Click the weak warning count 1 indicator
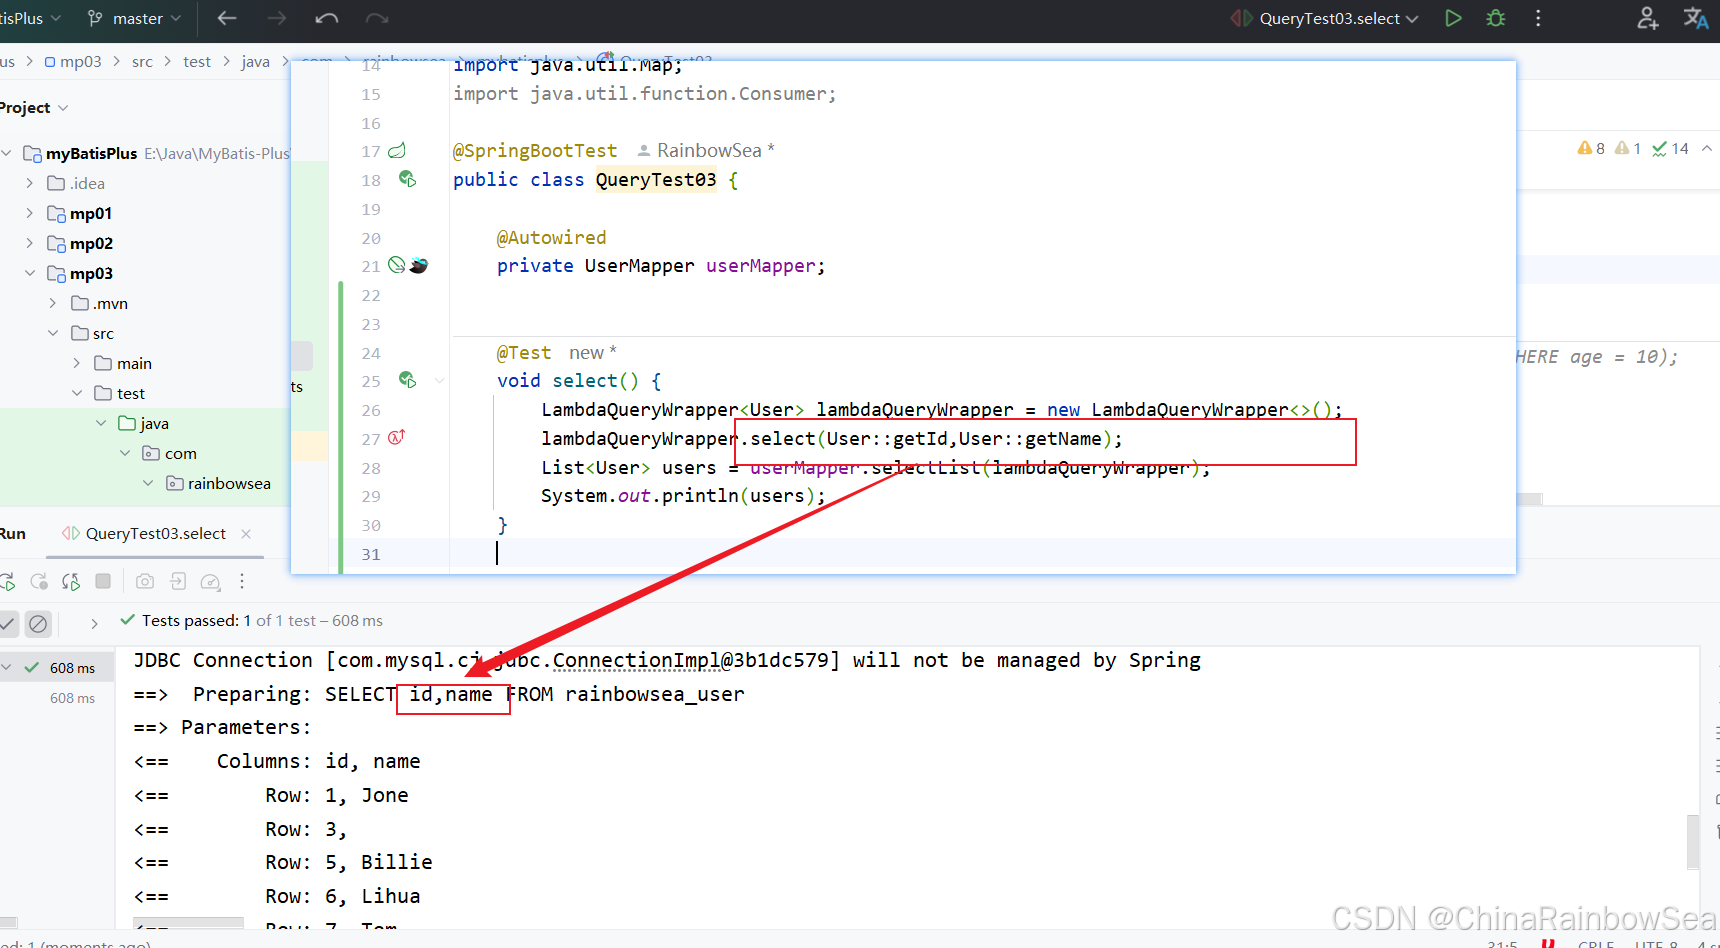The height and width of the screenshot is (948, 1720). tap(1628, 148)
